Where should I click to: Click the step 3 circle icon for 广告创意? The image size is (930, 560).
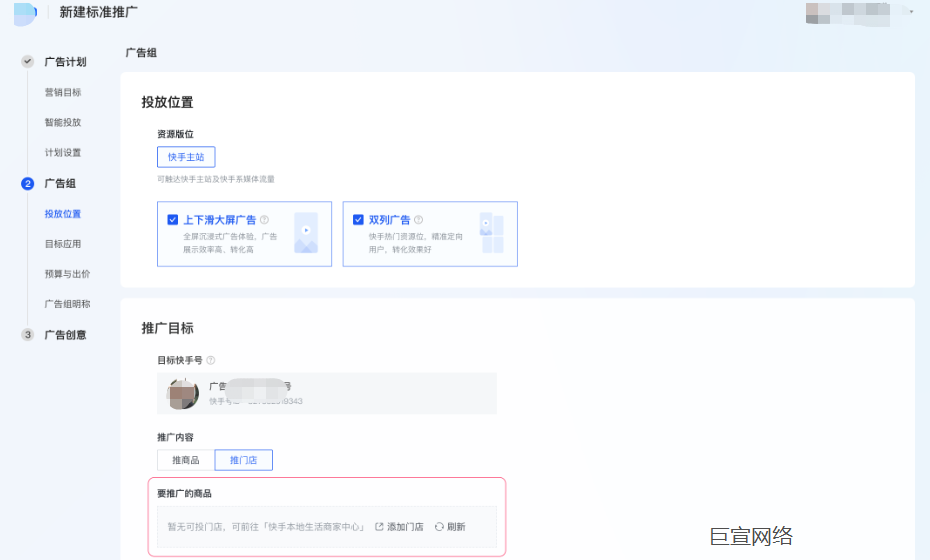tap(27, 335)
